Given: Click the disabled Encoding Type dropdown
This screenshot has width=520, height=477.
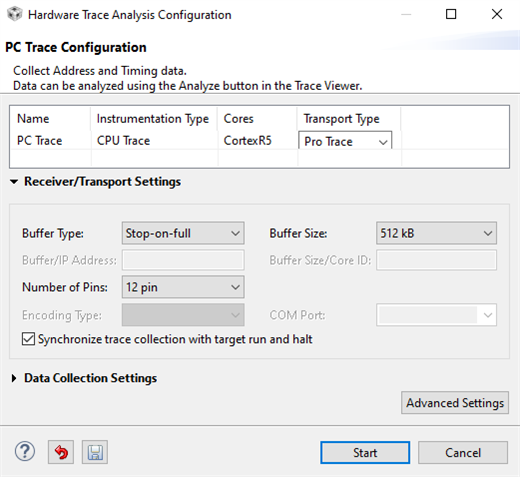Looking at the screenshot, I should pos(183,315).
